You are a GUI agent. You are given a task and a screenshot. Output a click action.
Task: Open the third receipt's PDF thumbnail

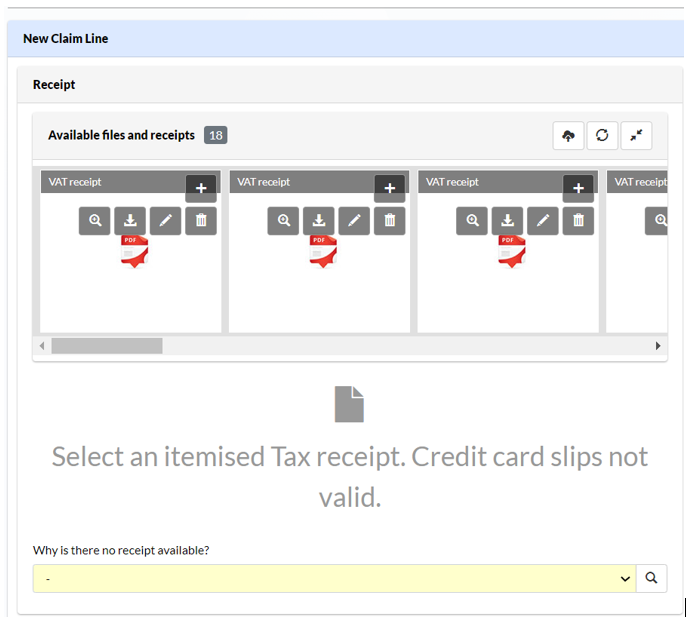(512, 252)
